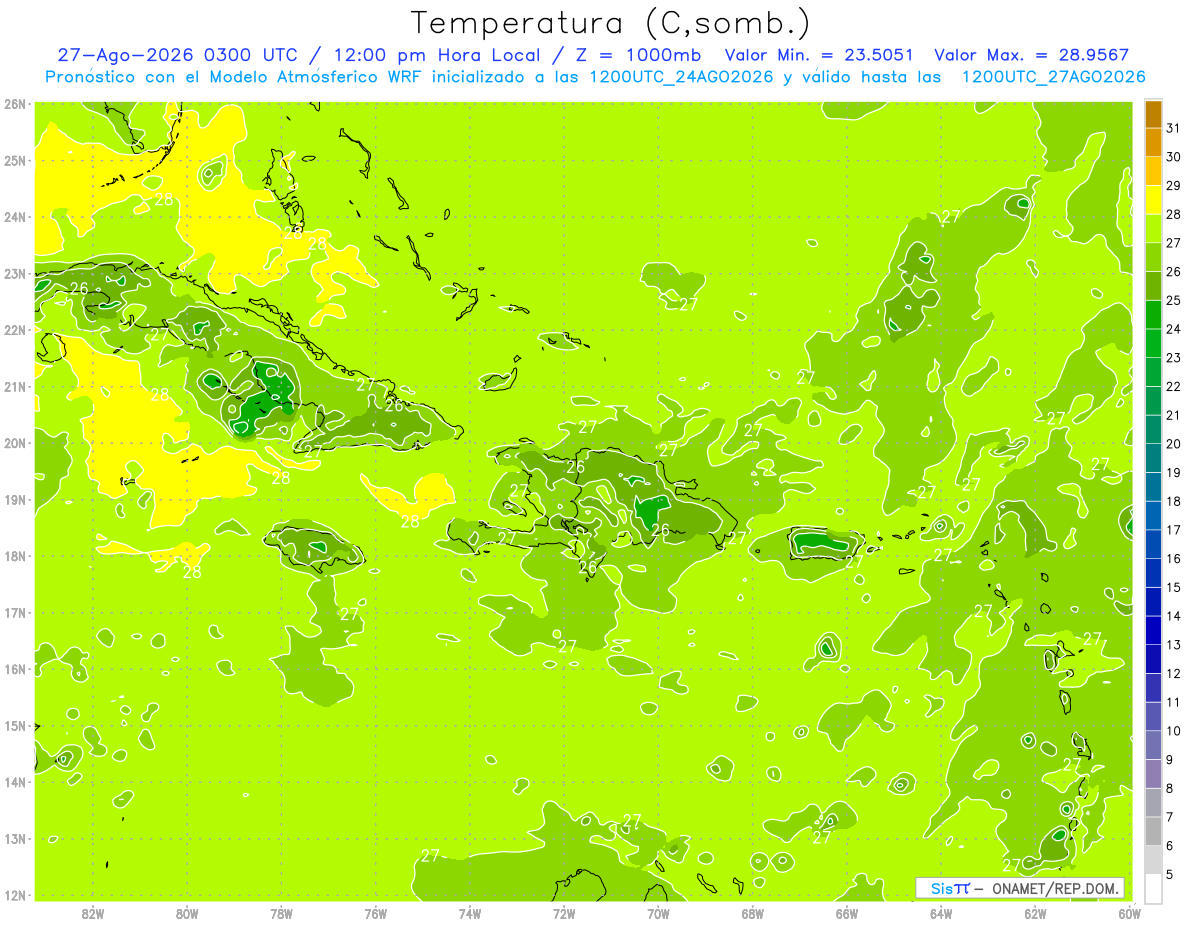1200x927 pixels.
Task: Click longitude label "72W"
Action: click(564, 913)
